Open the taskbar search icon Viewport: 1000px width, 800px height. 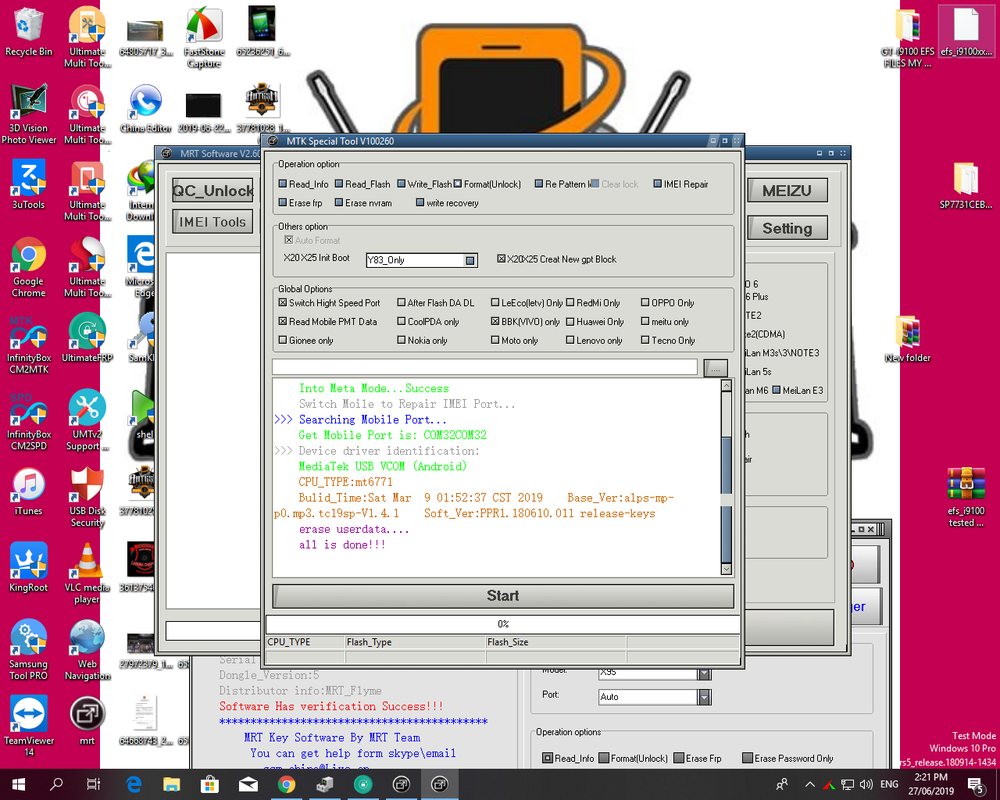pos(56,784)
